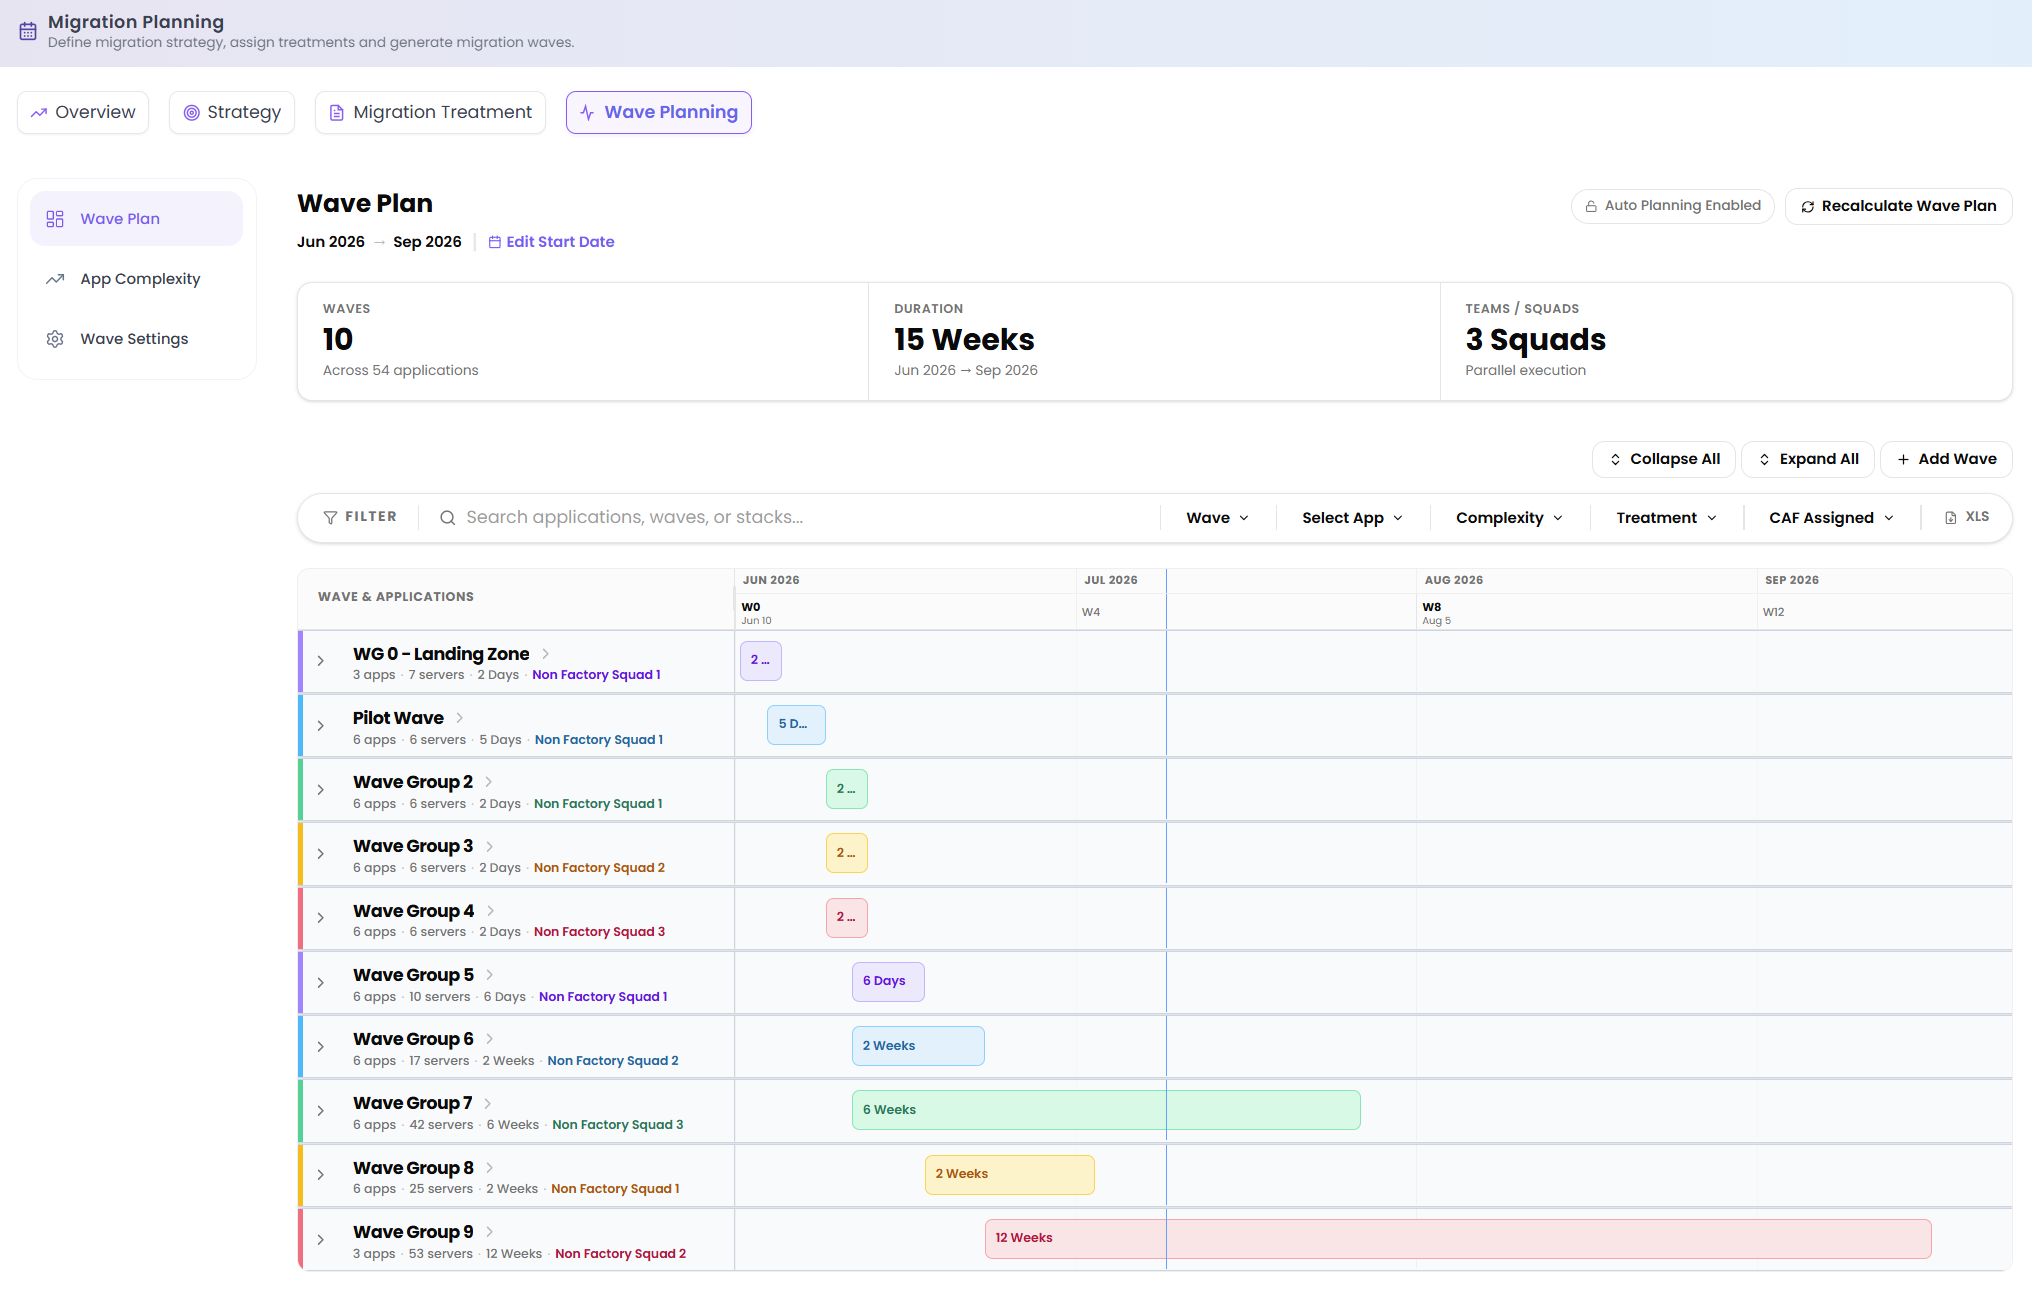
Task: Select the Pilot Wave 5 D... bar
Action: pos(796,725)
